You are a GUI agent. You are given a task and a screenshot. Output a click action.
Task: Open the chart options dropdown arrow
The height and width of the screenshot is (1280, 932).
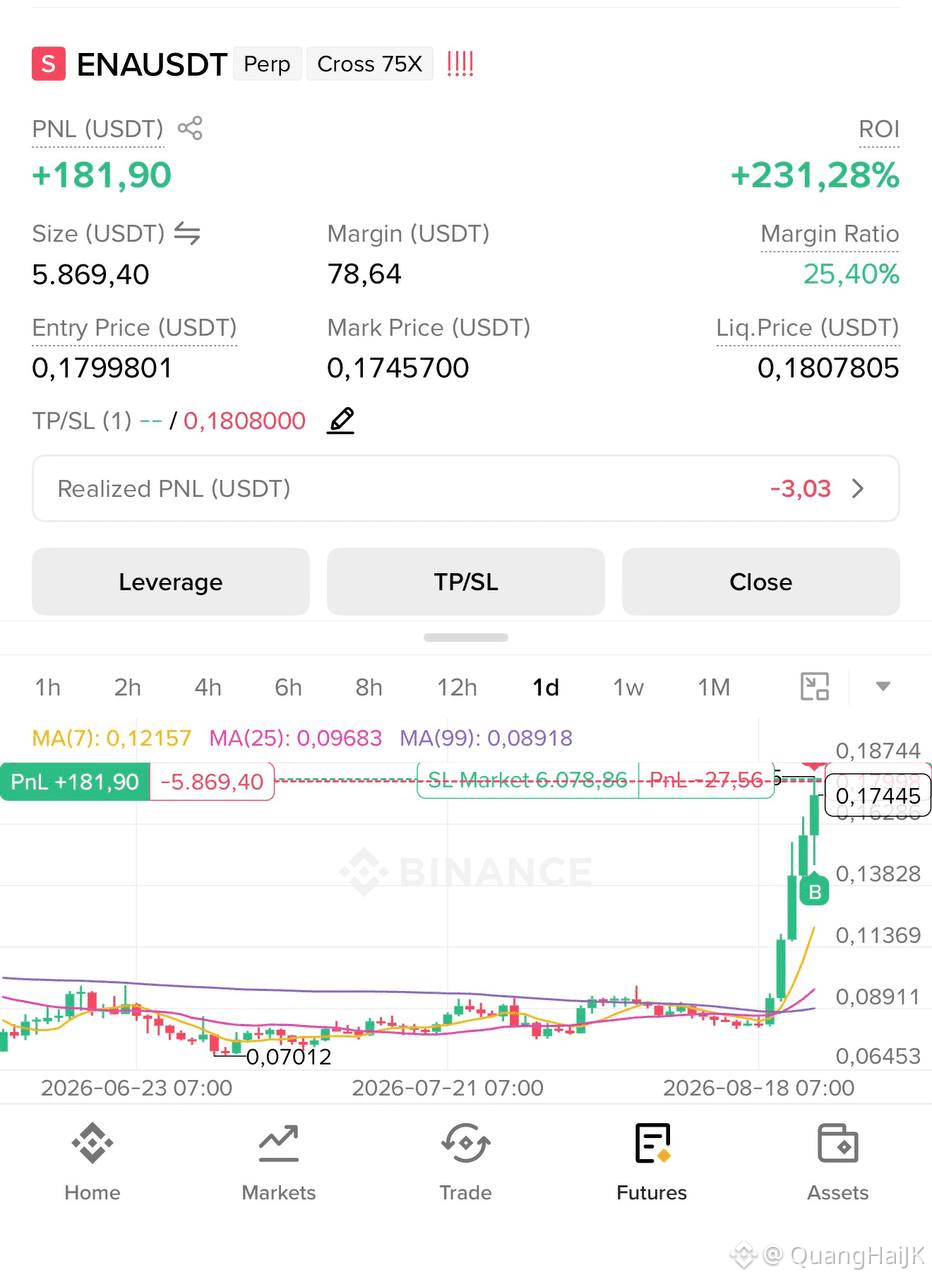(x=883, y=686)
